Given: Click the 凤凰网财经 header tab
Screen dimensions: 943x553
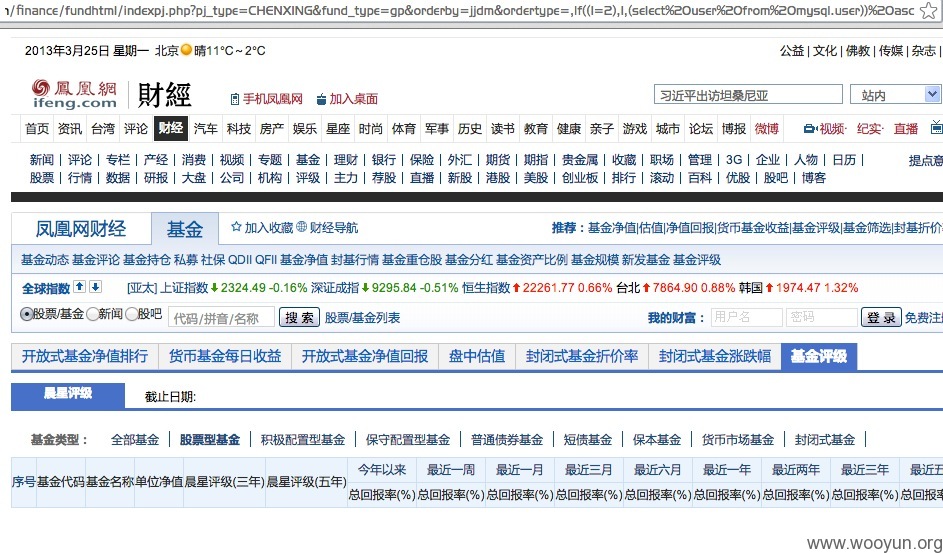Looking at the screenshot, I should coord(81,229).
